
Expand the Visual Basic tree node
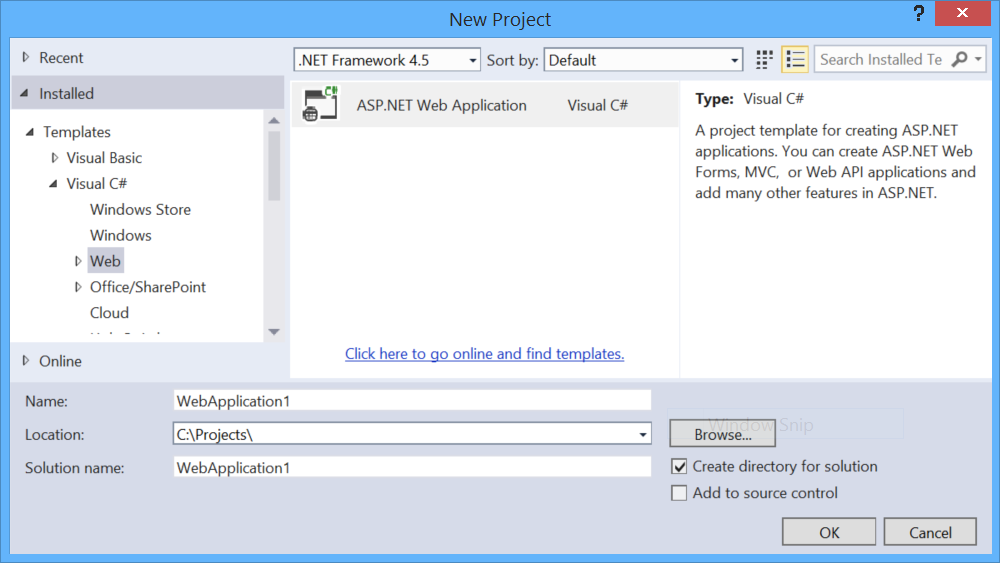[55, 158]
